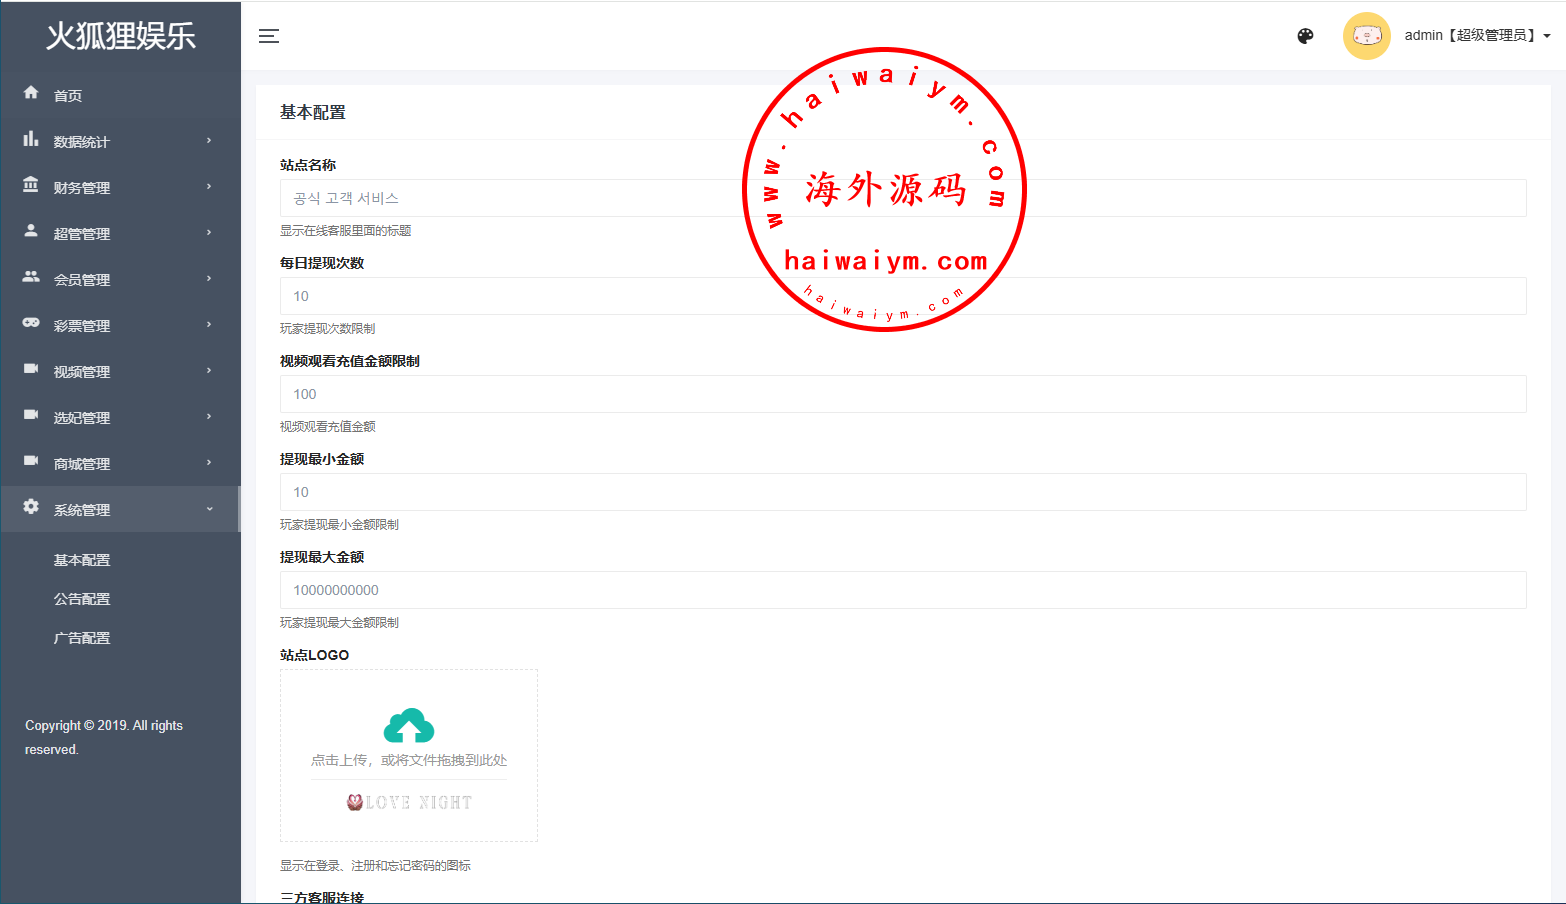Click the cloud upload icon for 站点LOGO
The width and height of the screenshot is (1566, 904).
click(x=409, y=726)
